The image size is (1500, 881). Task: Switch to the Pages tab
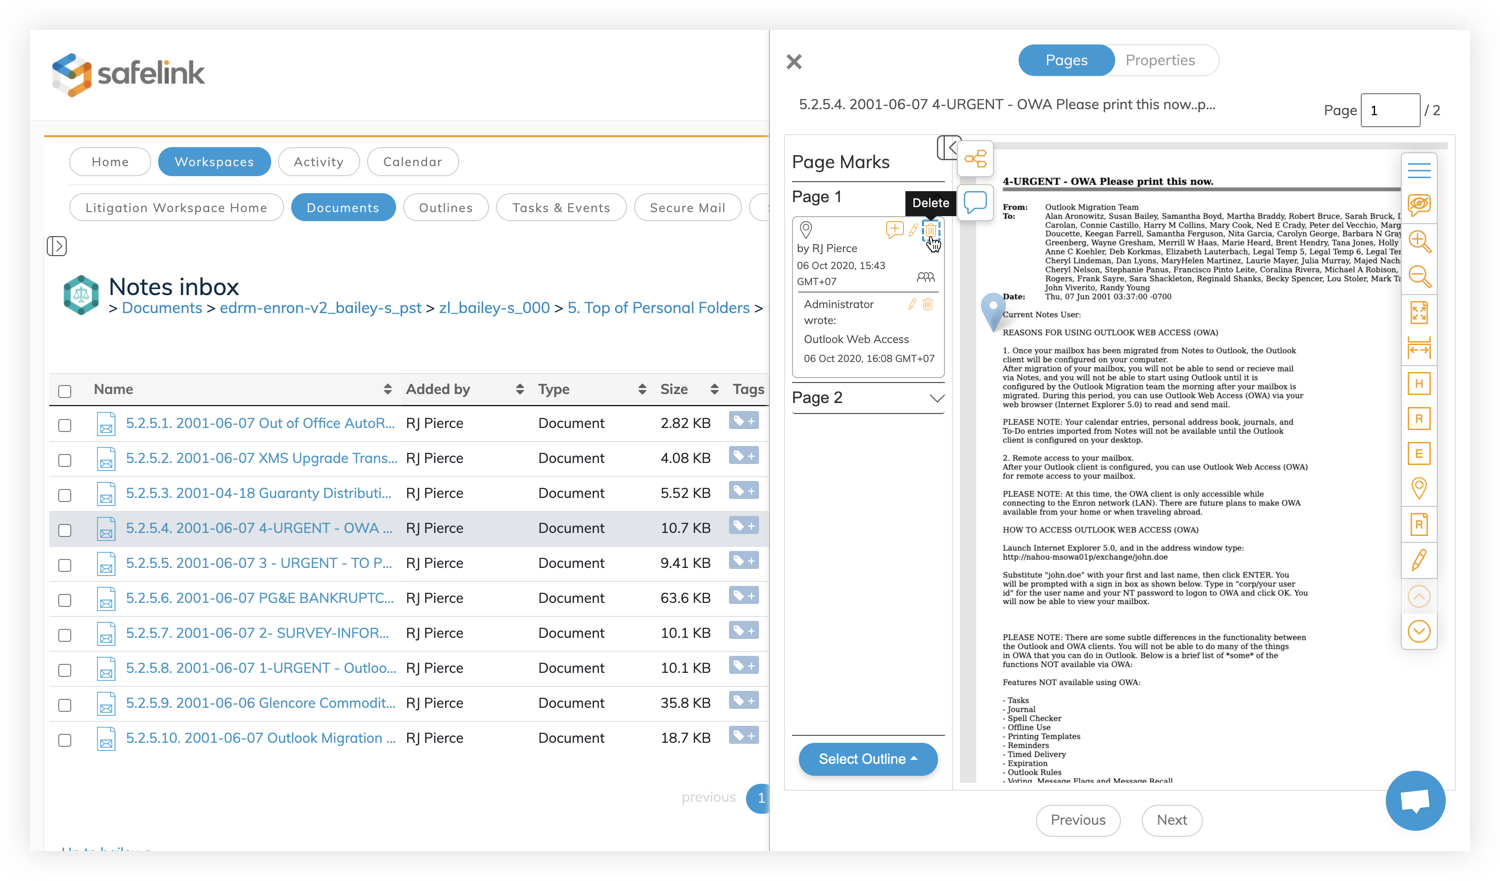tap(1066, 60)
